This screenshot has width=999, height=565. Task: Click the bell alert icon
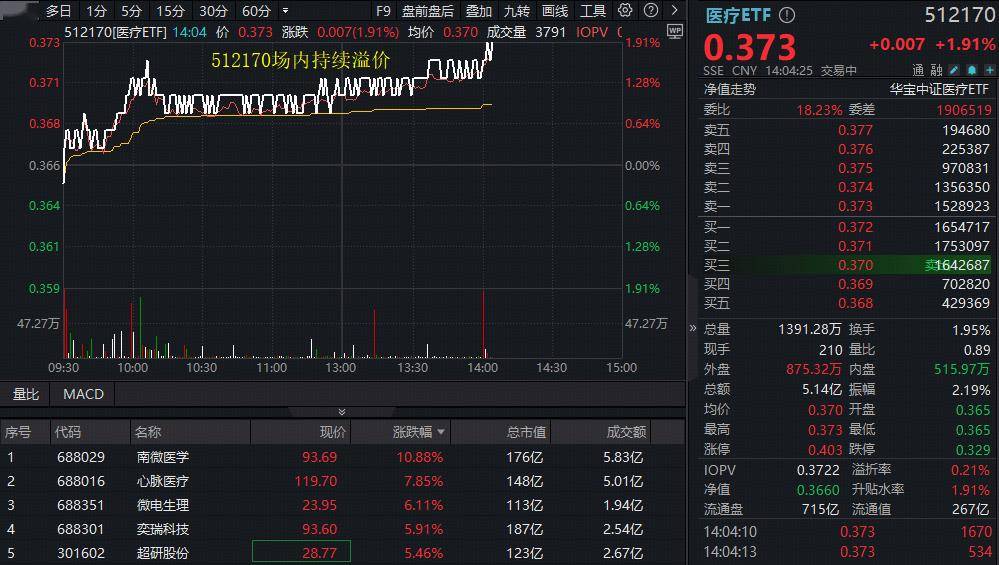click(972, 70)
